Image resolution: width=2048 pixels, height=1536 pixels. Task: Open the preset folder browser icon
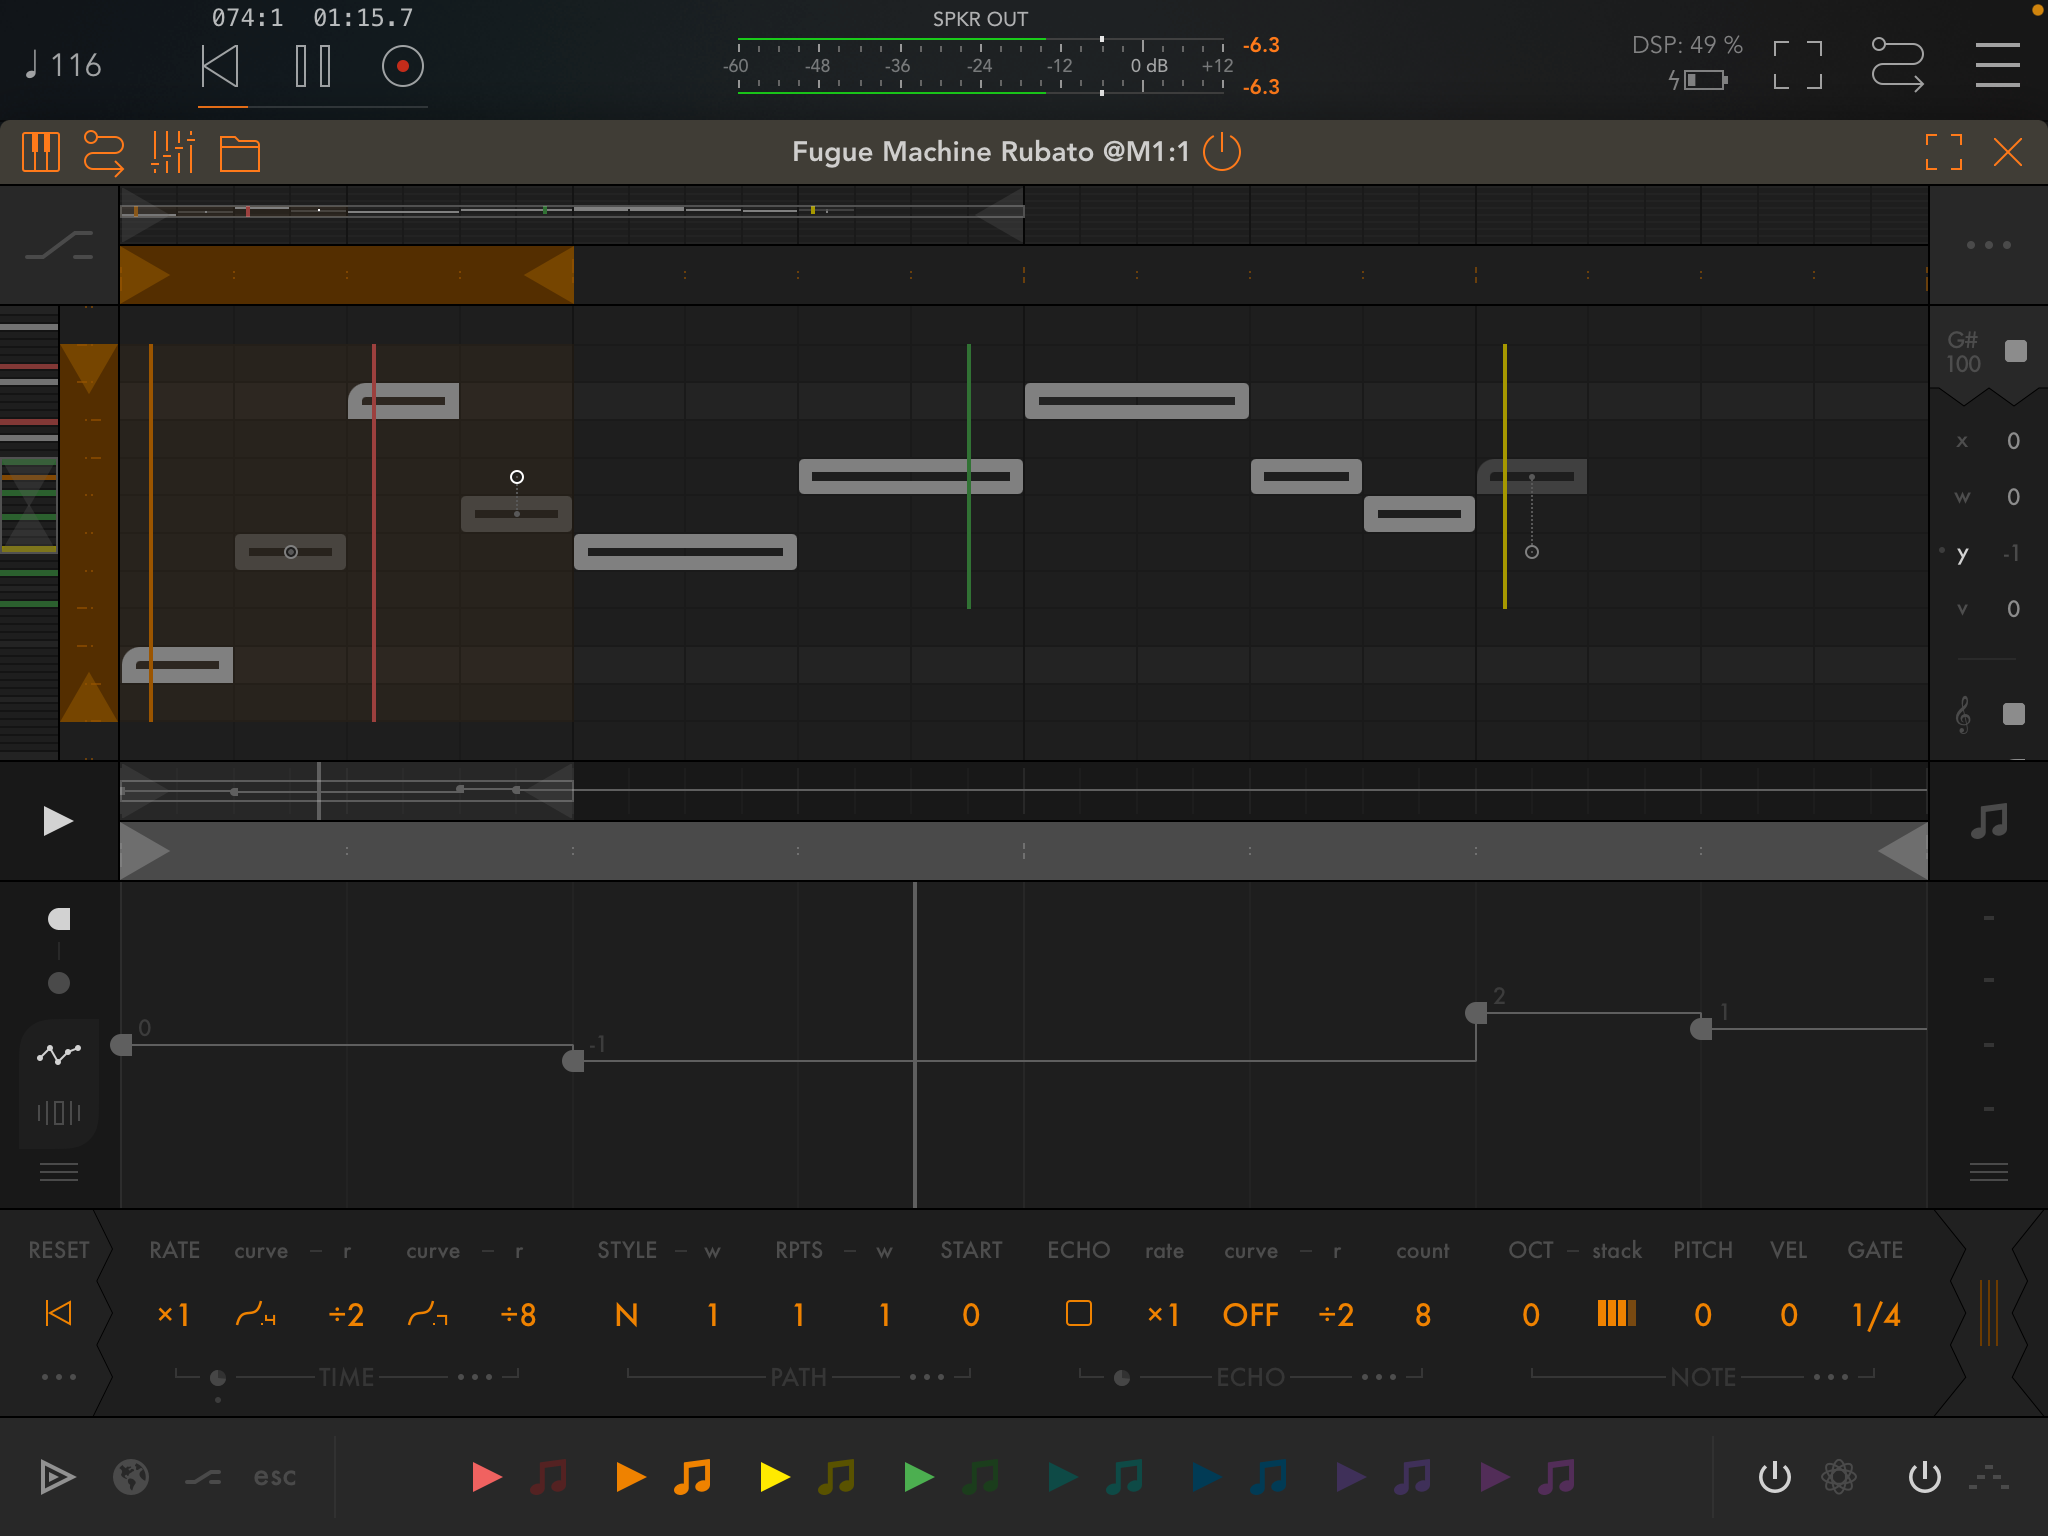click(x=239, y=153)
